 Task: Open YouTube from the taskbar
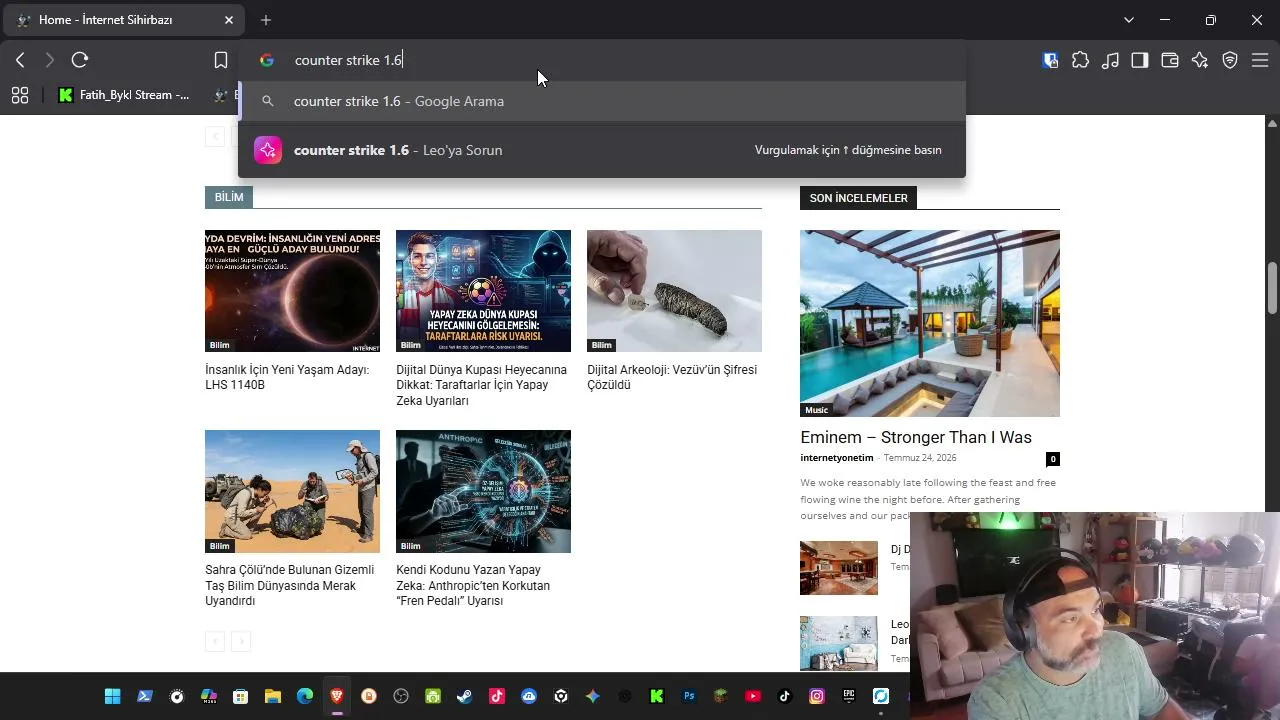click(753, 696)
